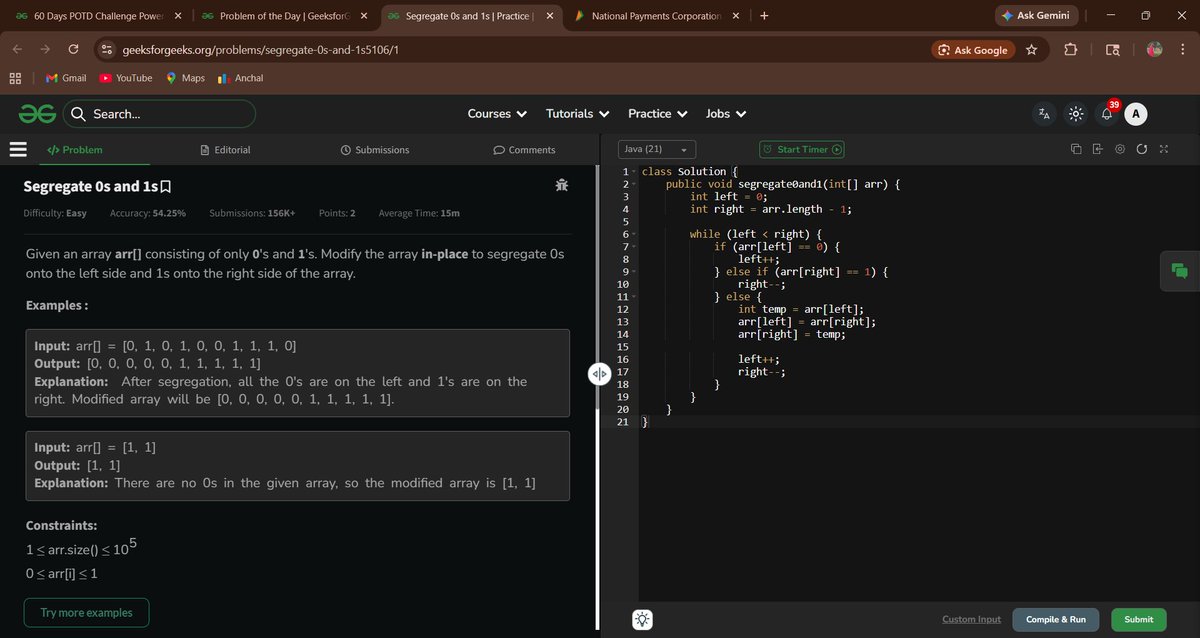Click the translate language icon
The height and width of the screenshot is (638, 1200).
1044,114
